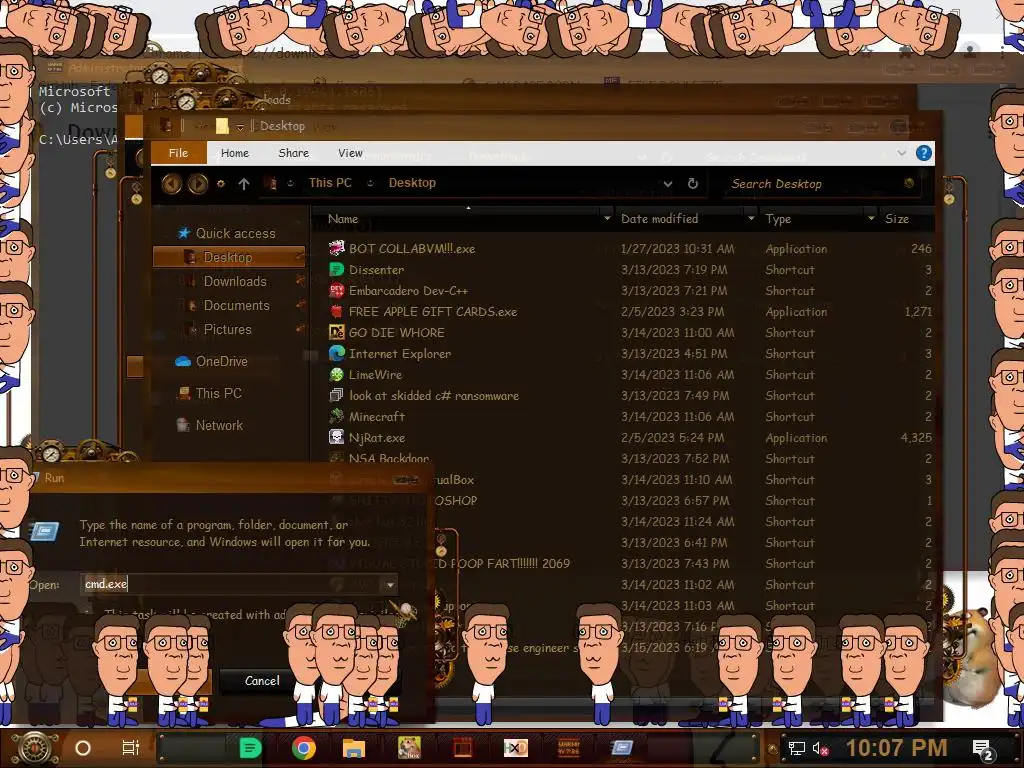
Task: Open the Run dialog icon on the taskbar
Action: click(622, 747)
